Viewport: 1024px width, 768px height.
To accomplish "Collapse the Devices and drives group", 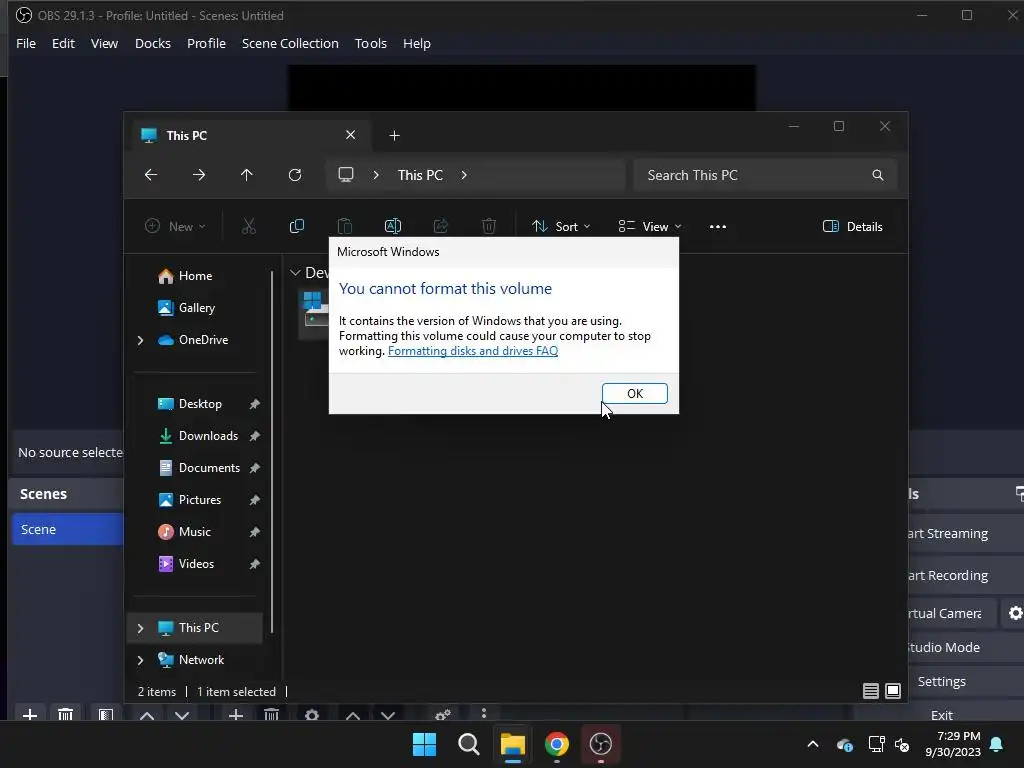I will click(x=295, y=272).
